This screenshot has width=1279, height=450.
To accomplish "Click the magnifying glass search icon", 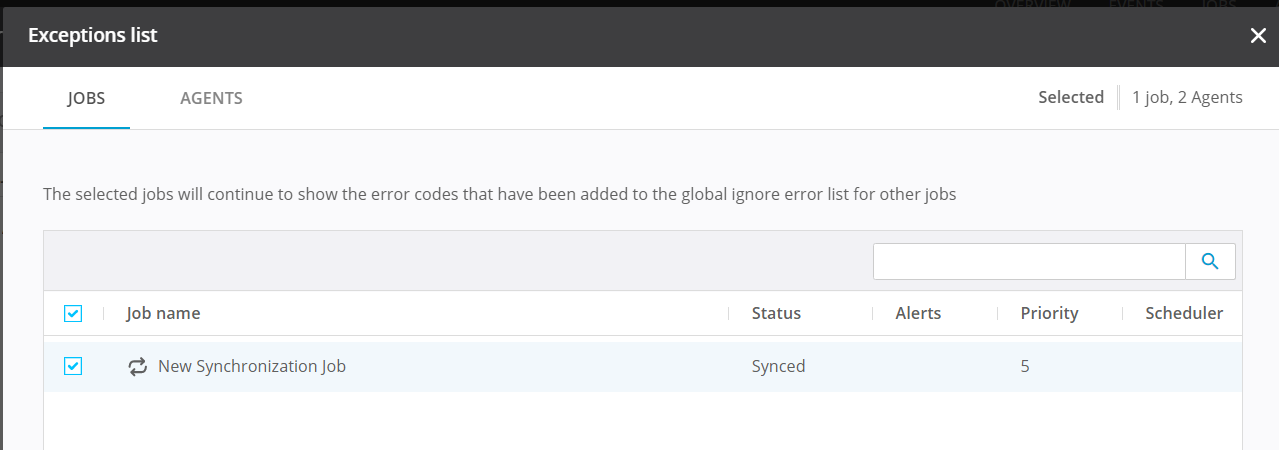I will pos(1210,261).
